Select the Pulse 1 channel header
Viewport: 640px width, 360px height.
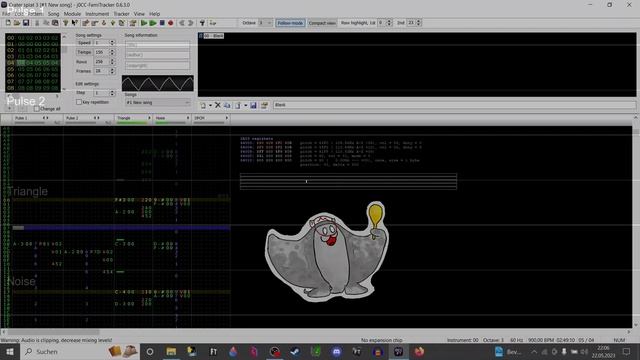[37, 119]
